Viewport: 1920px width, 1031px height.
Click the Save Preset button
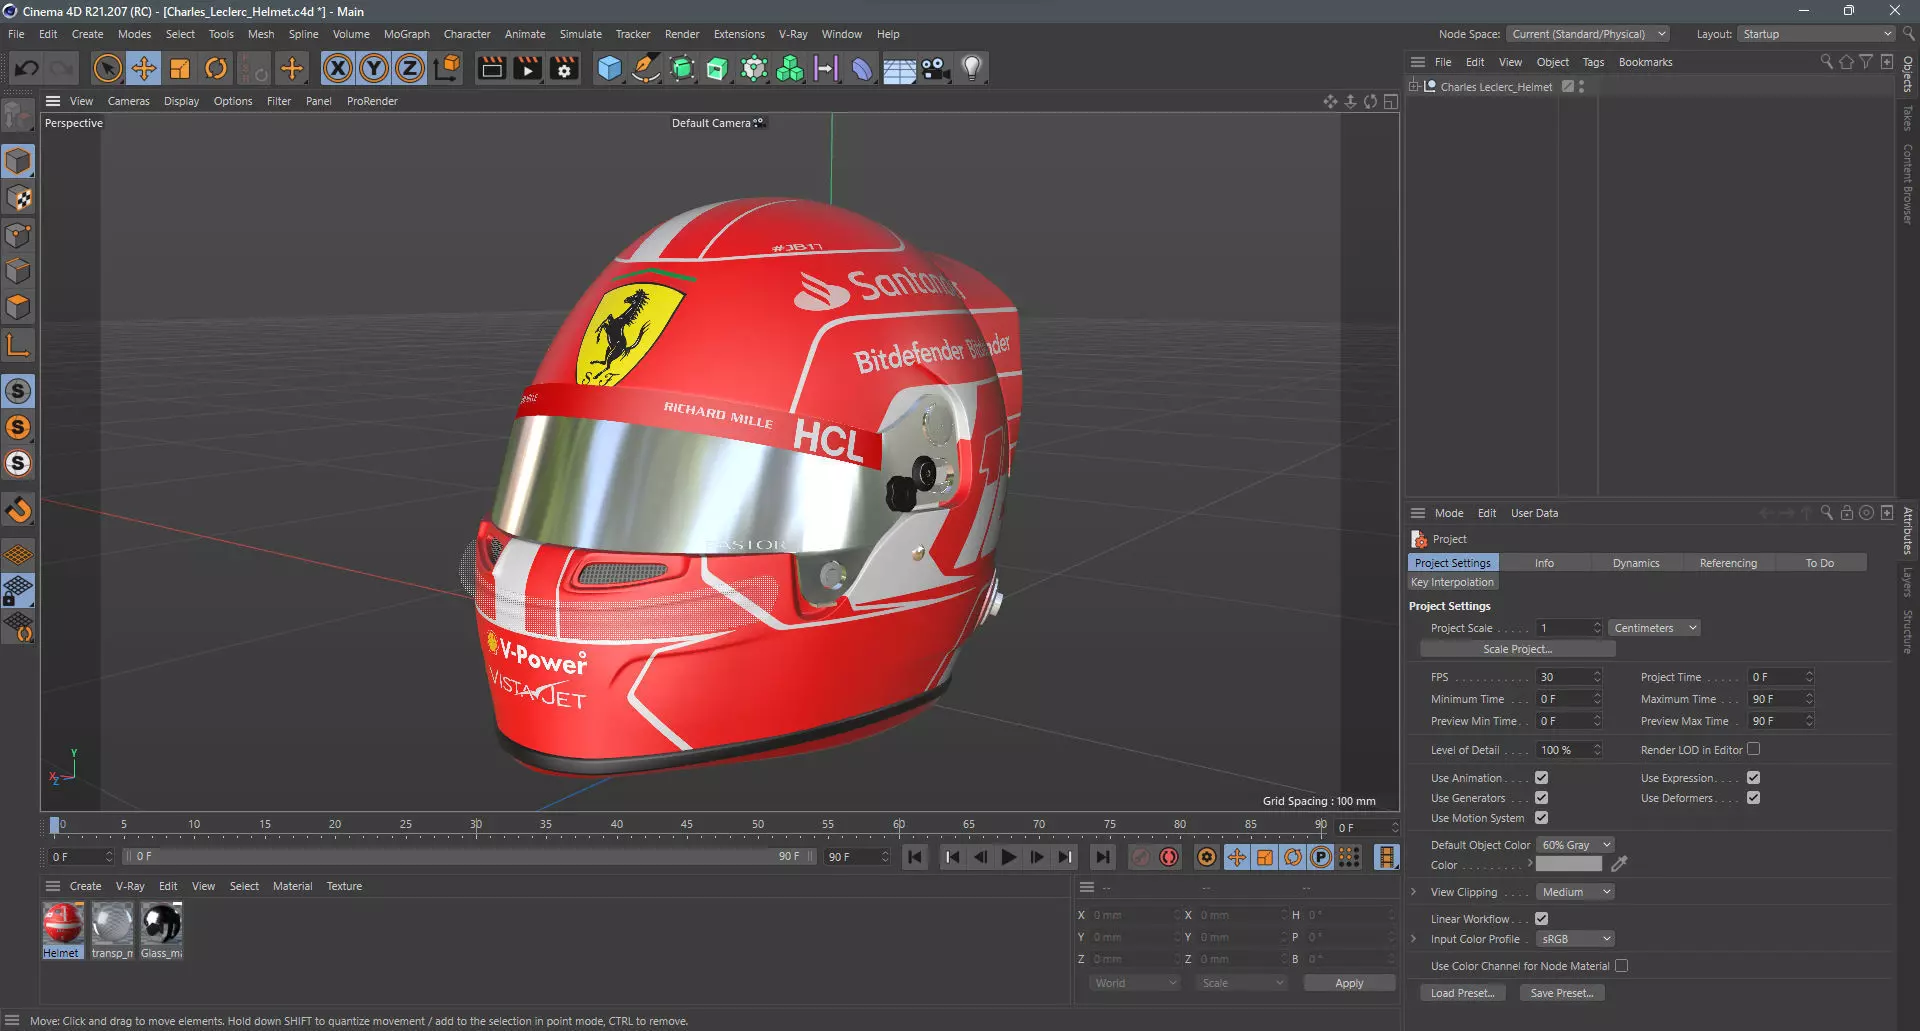click(1562, 993)
